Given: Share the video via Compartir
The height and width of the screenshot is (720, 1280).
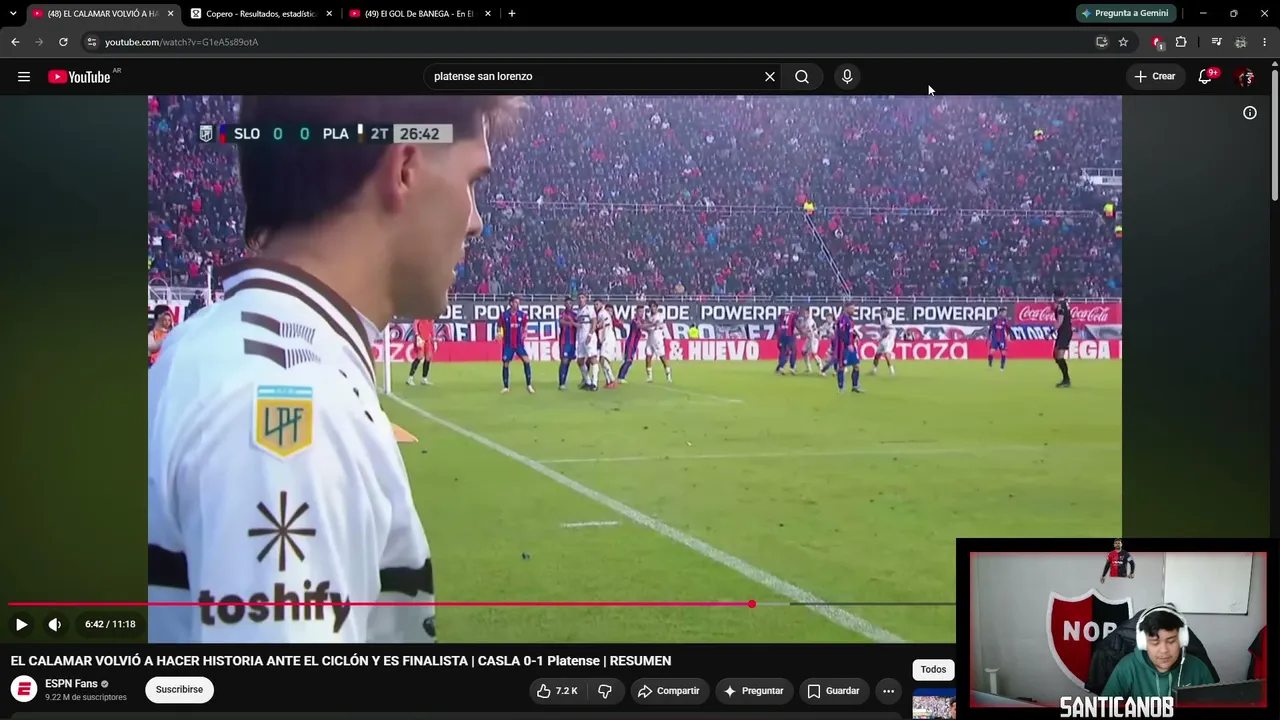Looking at the screenshot, I should pyautogui.click(x=669, y=691).
